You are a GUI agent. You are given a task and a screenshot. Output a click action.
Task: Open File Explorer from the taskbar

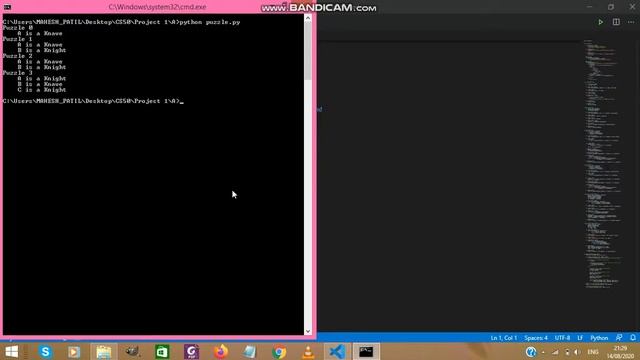[x=104, y=351]
